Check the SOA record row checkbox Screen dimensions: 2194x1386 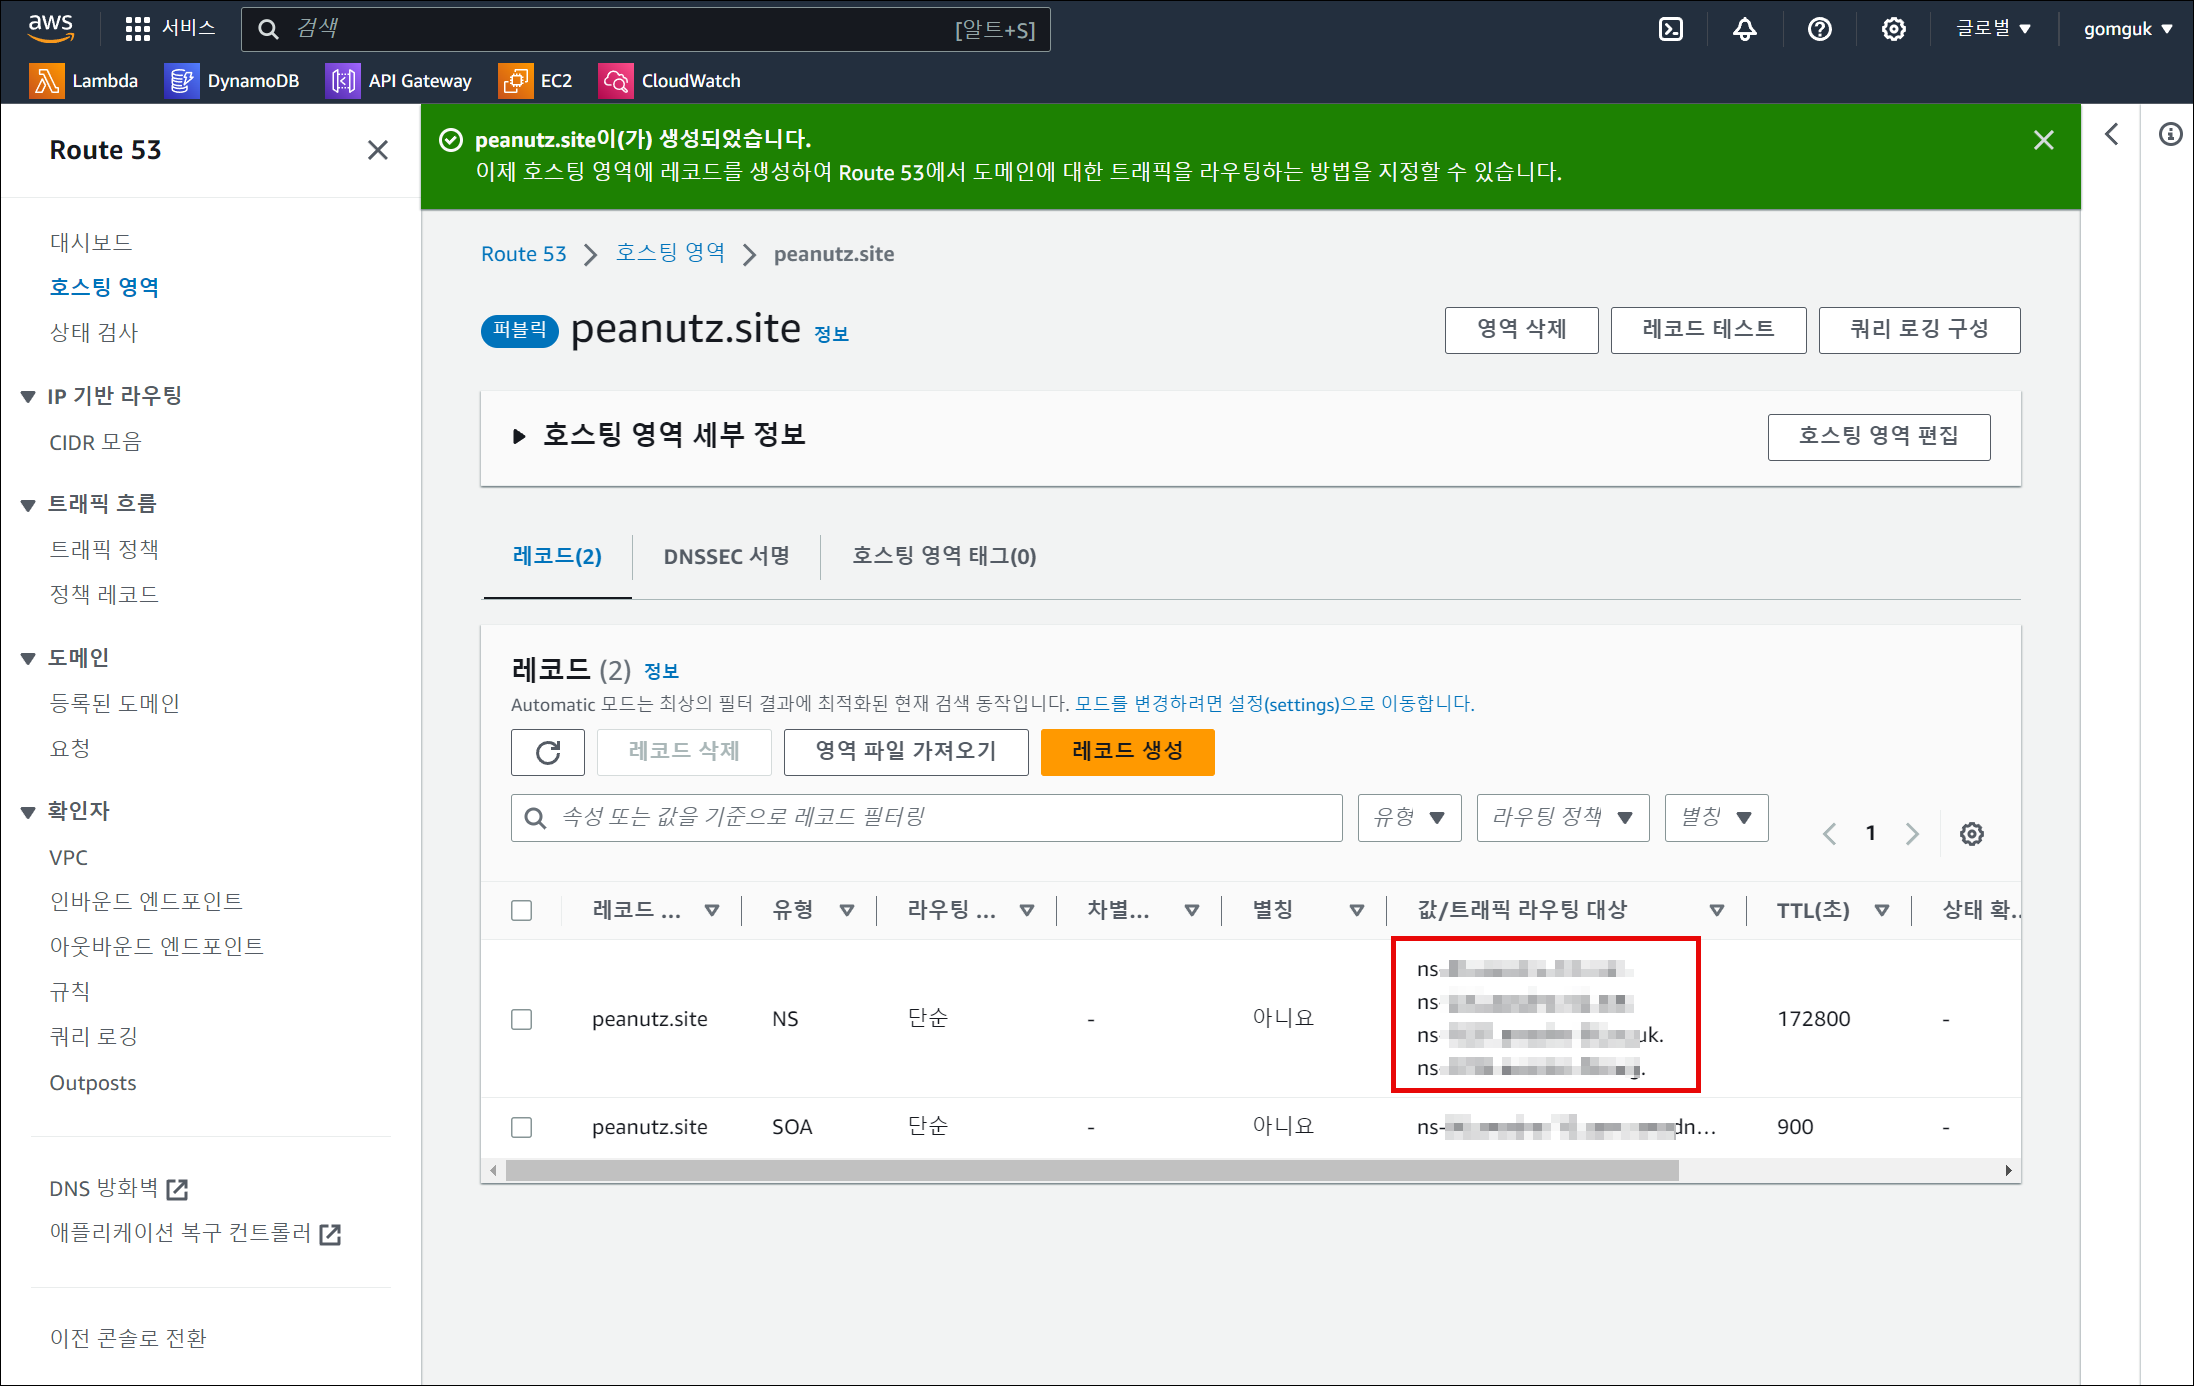tap(521, 1127)
